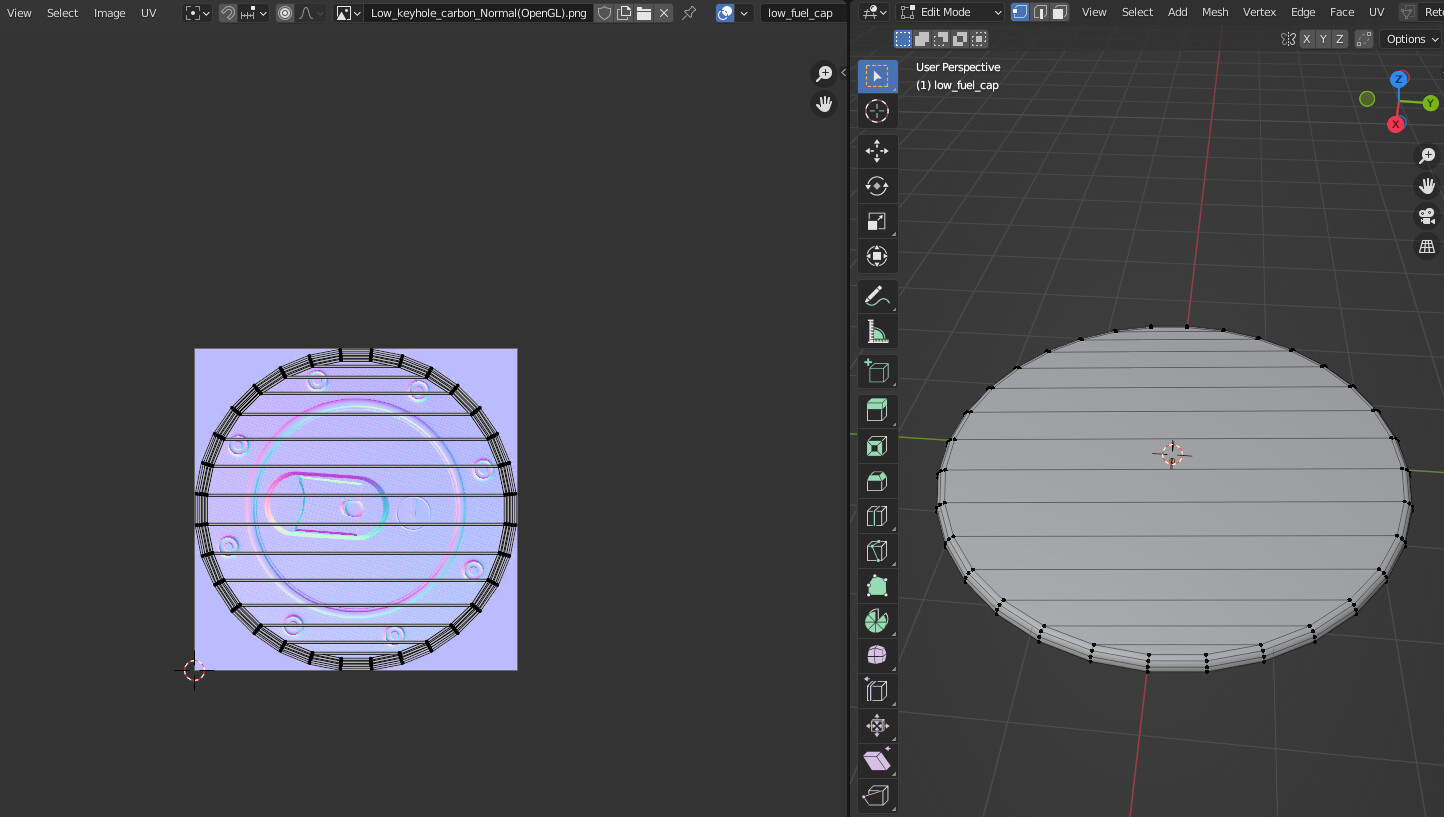Unlink the Low_keyhole_carbon_Normal image
The height and width of the screenshot is (817, 1444).
coord(664,13)
